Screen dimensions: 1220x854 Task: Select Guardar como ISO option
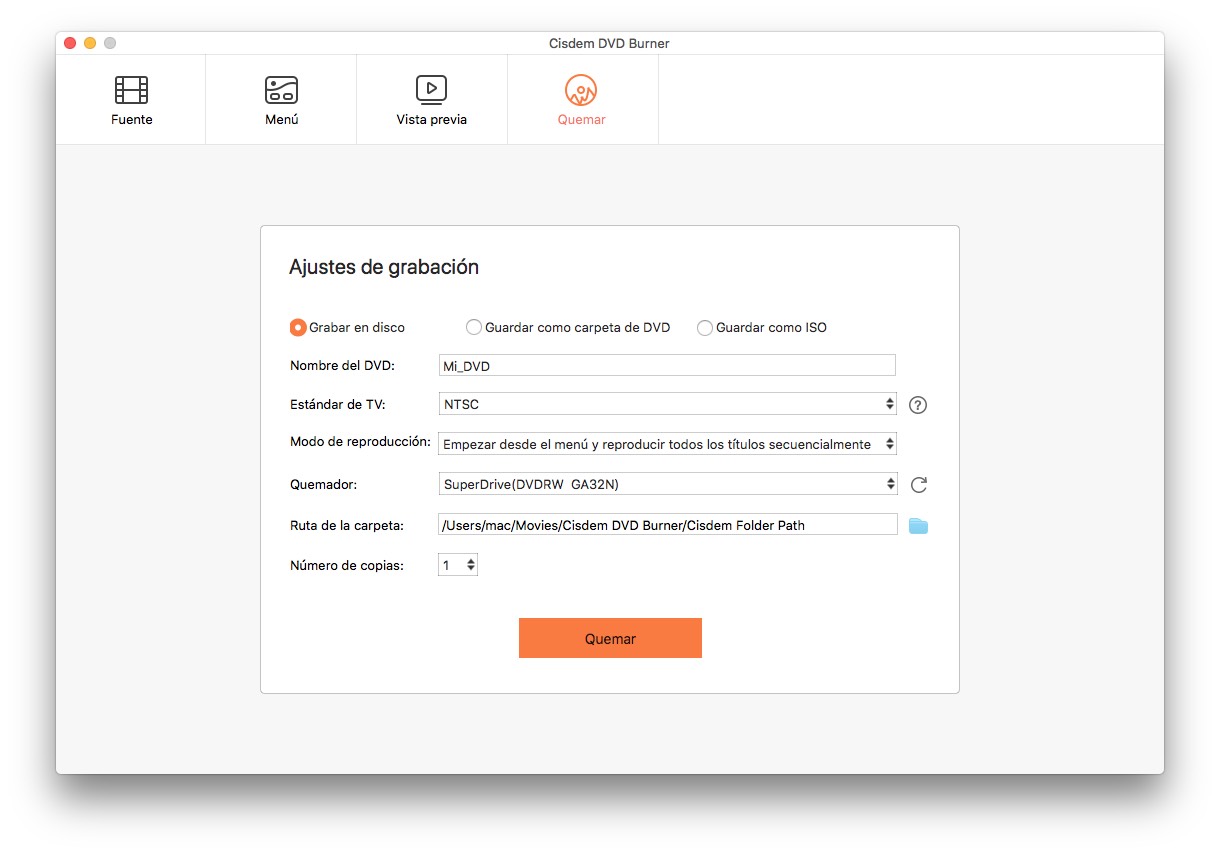tap(705, 327)
